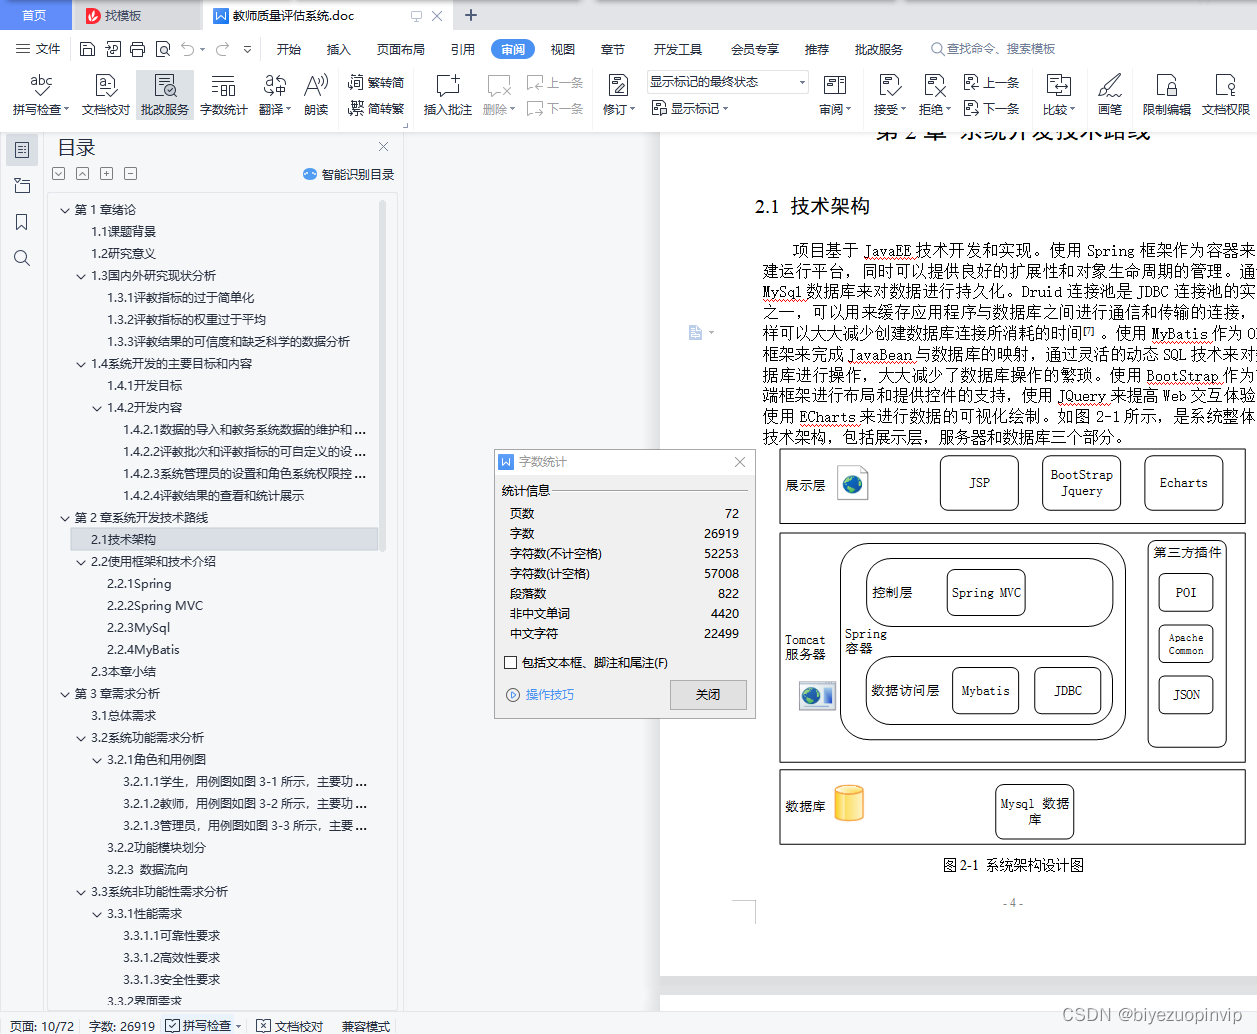Collapse the 第 2 章系统开发技术路线 node
1257x1034 pixels.
tap(65, 518)
